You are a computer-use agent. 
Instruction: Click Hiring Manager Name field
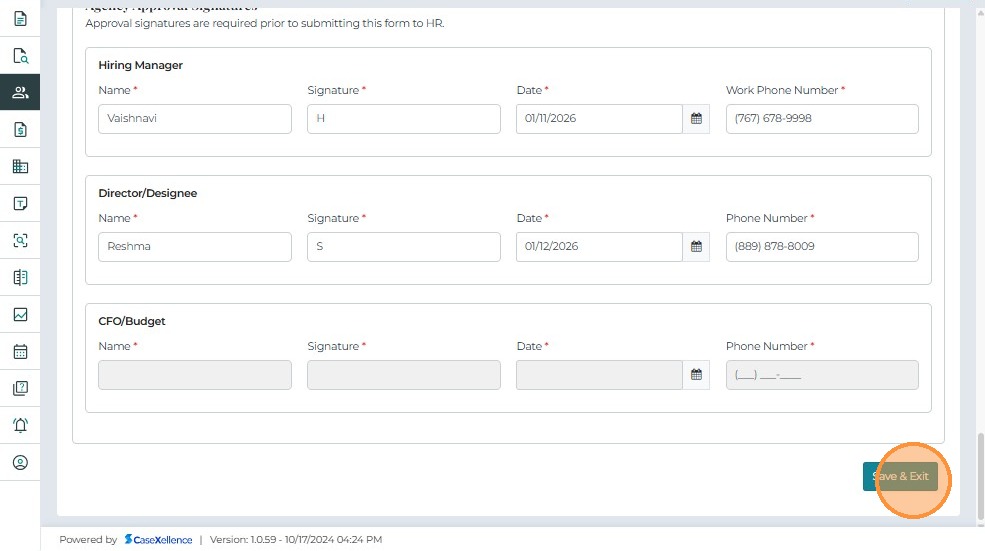tap(195, 119)
